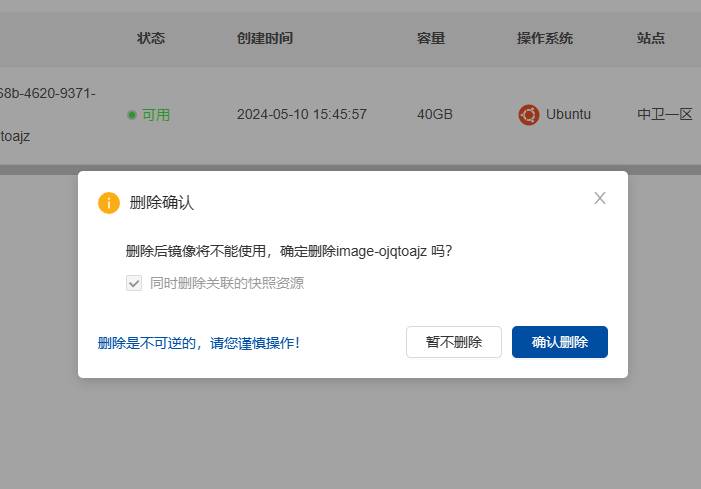Click the orange info icon beside 删除确认

109,203
